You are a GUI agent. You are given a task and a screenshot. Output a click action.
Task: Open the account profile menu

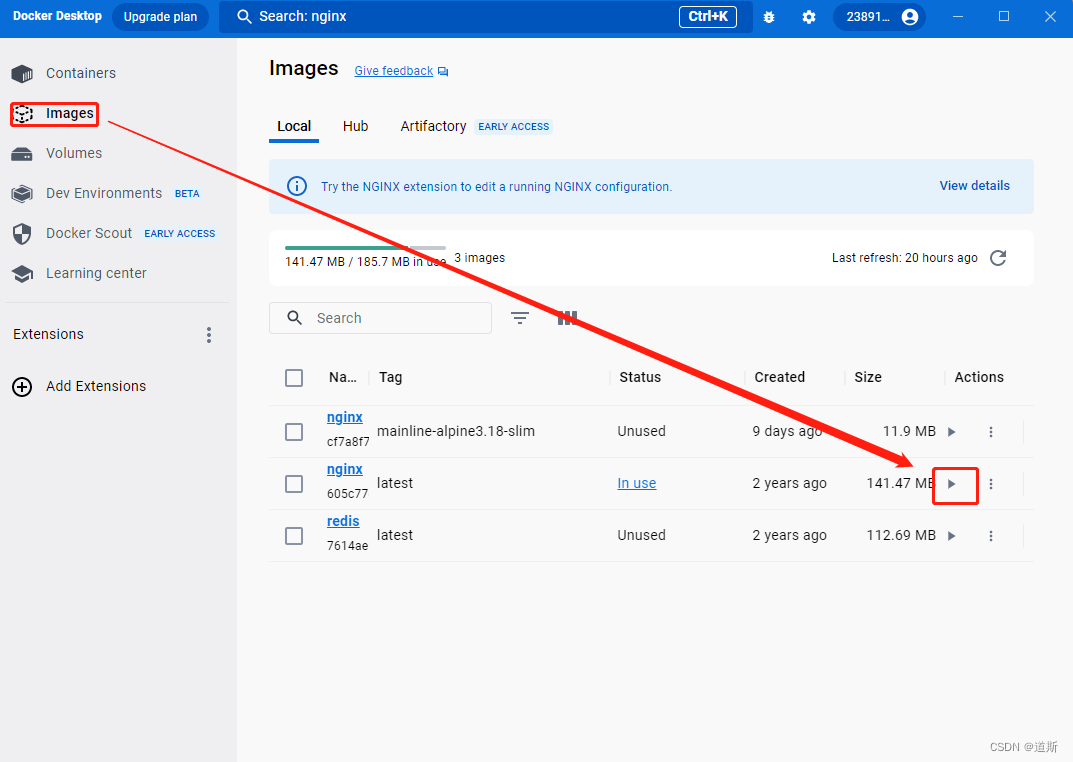(x=879, y=17)
